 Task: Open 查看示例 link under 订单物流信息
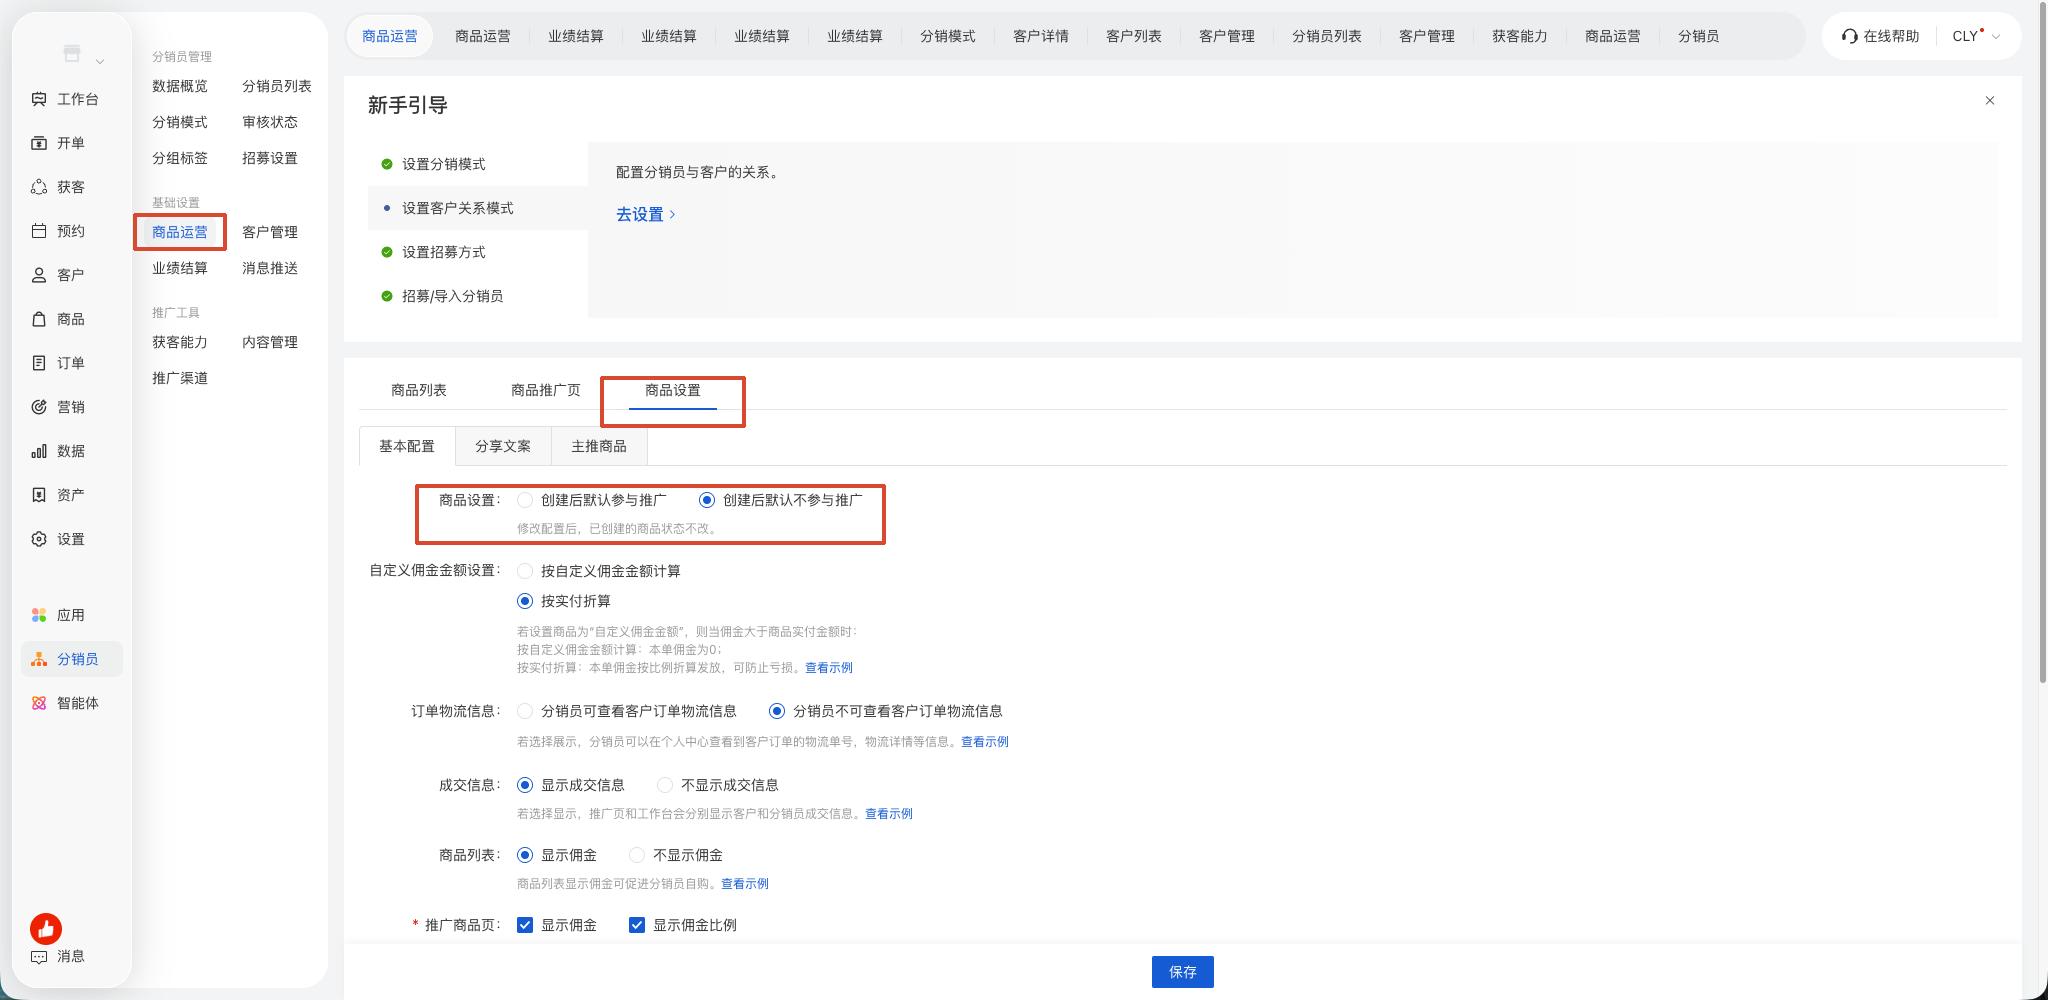[x=985, y=742]
